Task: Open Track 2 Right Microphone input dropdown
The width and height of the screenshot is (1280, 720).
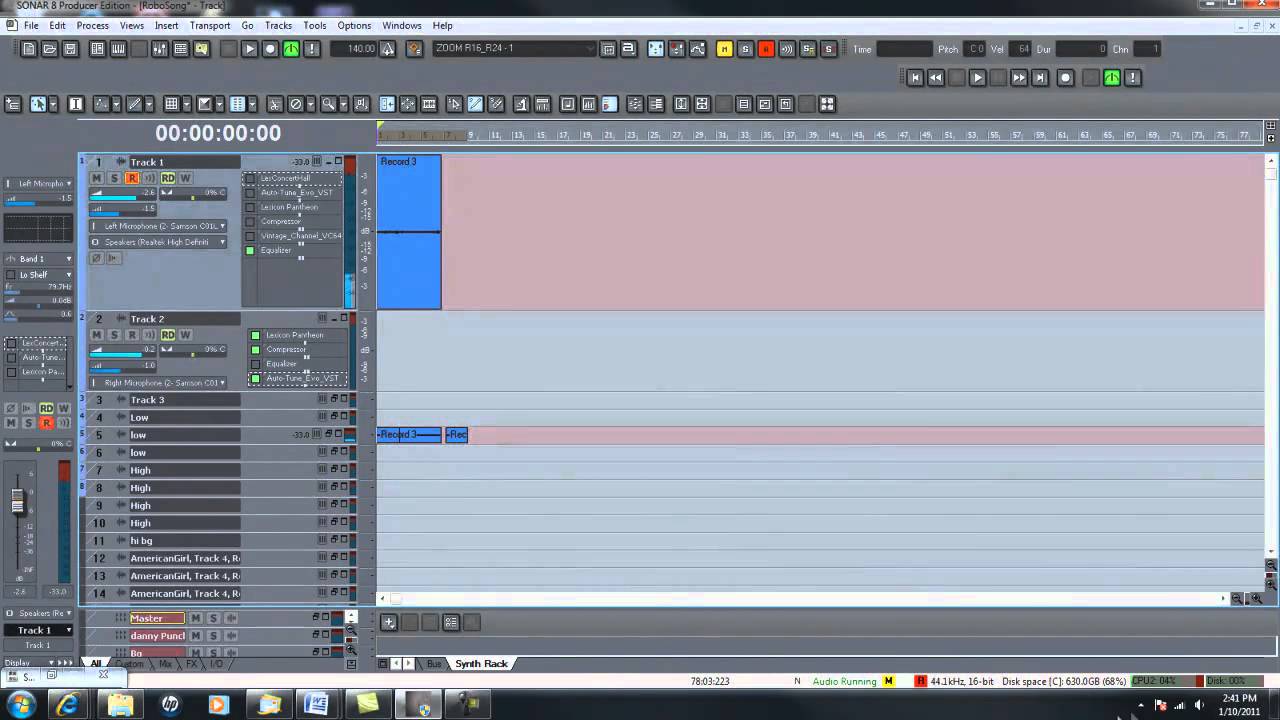Action: 159,383
